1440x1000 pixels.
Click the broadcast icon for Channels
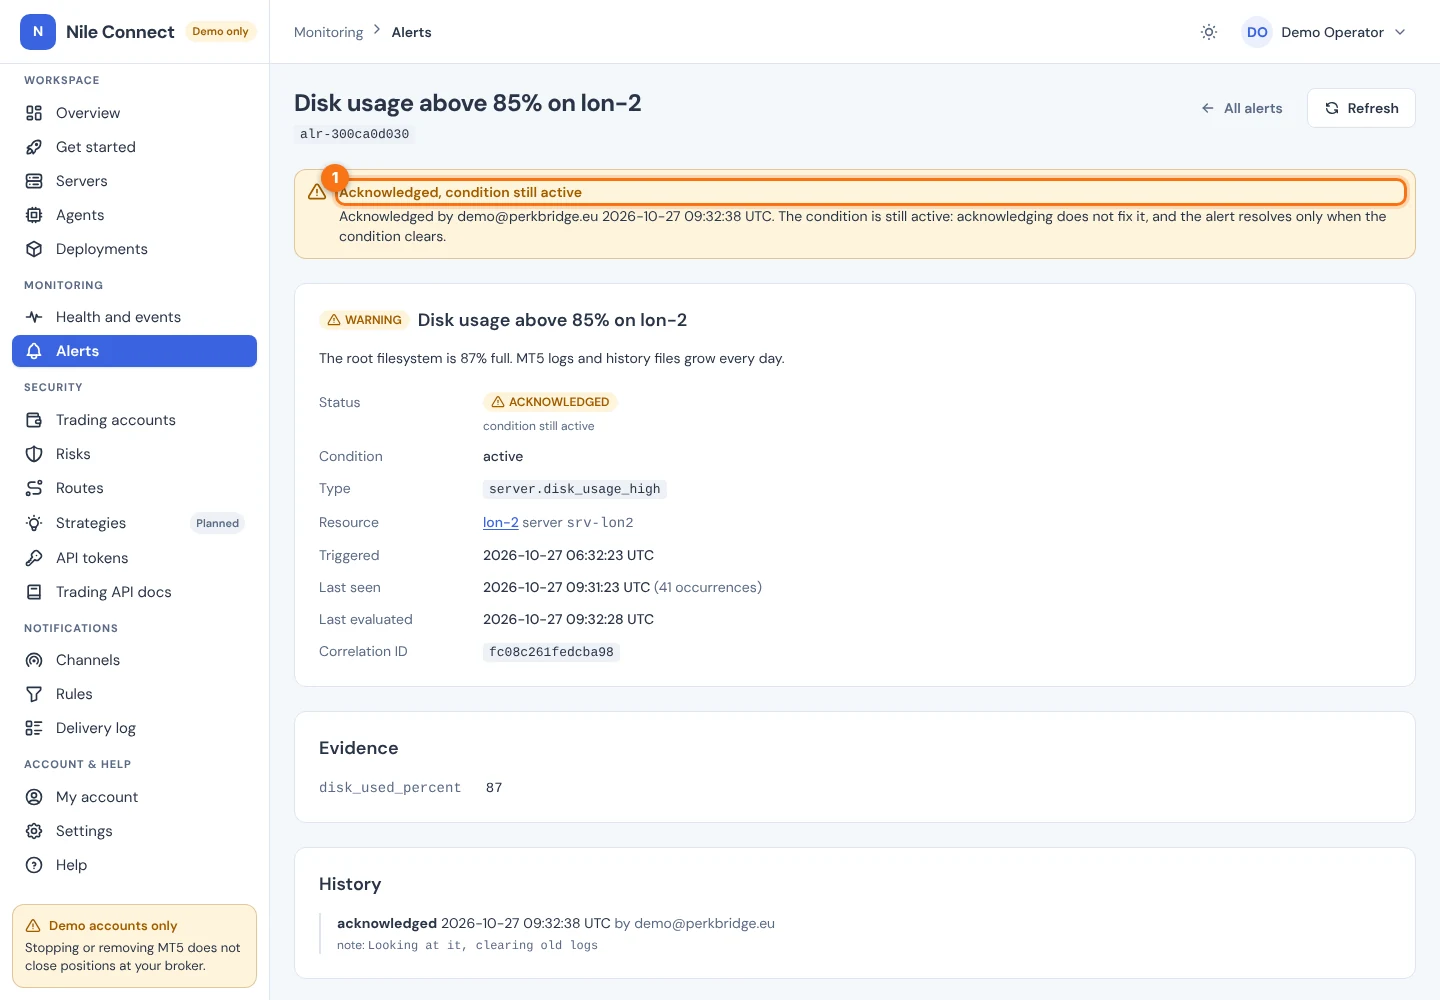click(x=34, y=660)
